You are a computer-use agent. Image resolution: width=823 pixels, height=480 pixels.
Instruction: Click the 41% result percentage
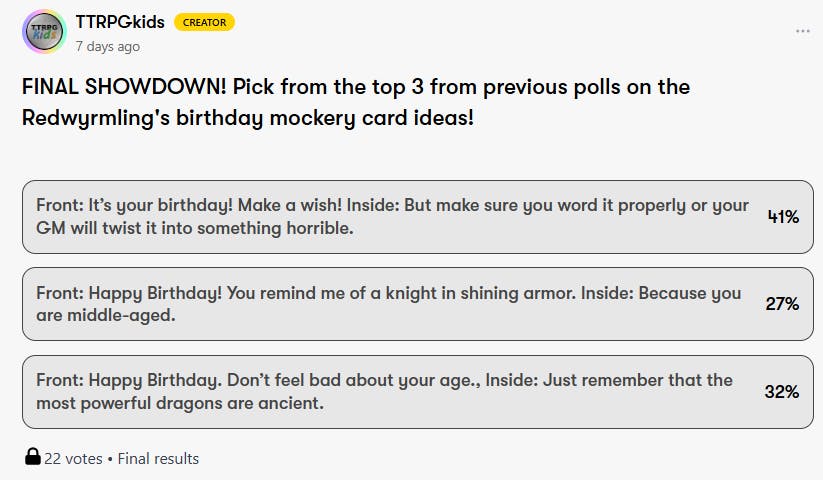coord(782,216)
